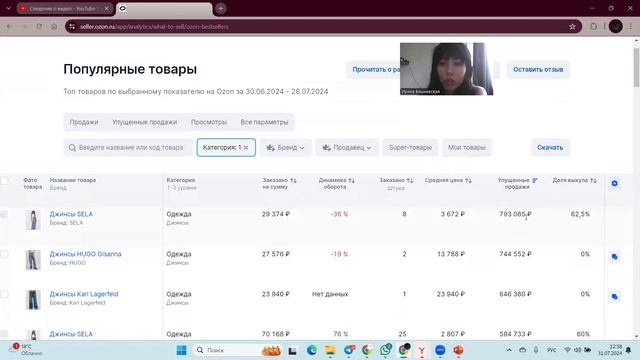Click the -36 % turnover value

[x=339, y=214]
